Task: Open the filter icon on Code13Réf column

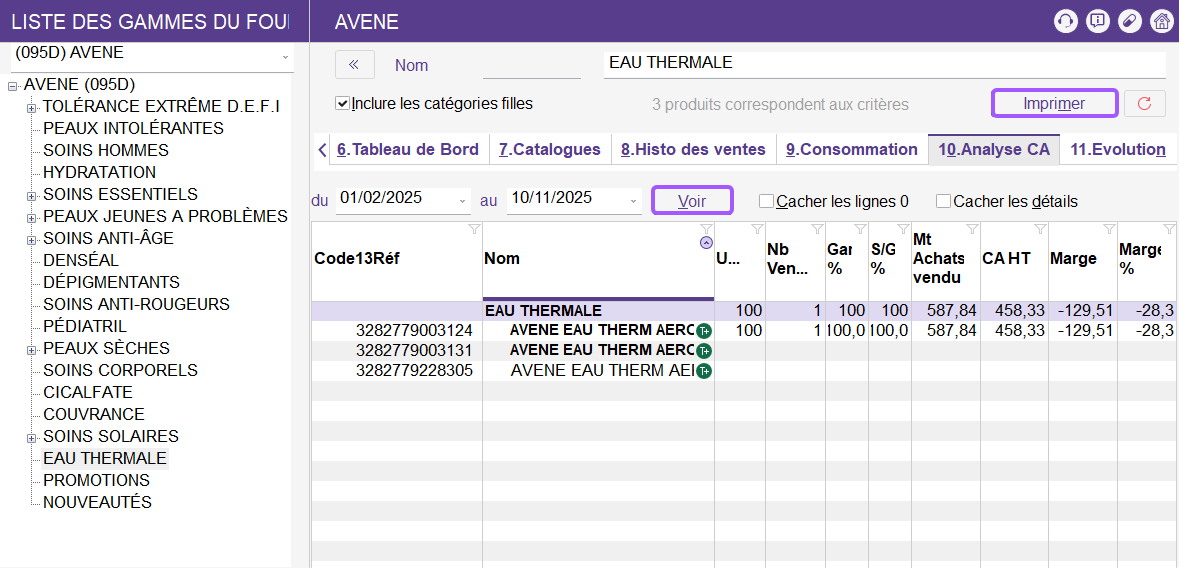Action: [x=474, y=230]
